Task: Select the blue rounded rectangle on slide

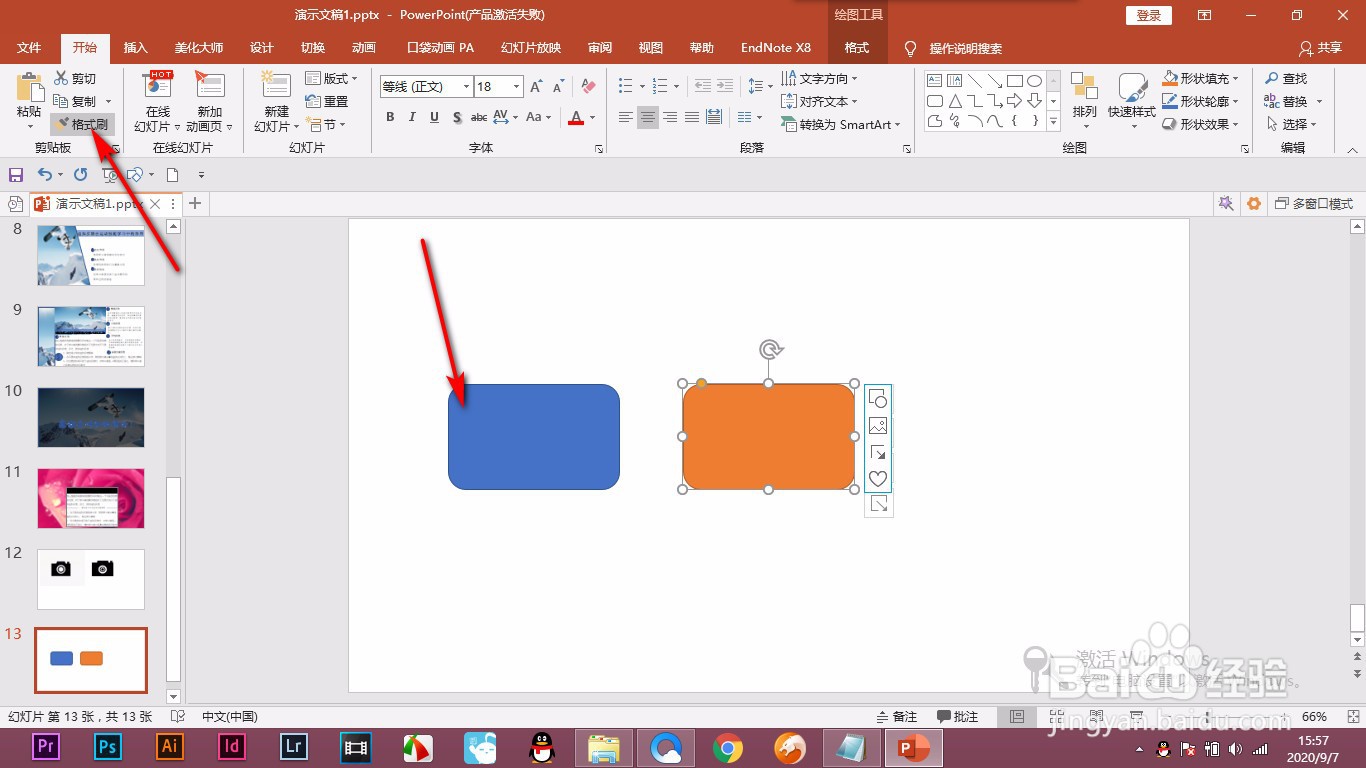Action: coord(534,437)
